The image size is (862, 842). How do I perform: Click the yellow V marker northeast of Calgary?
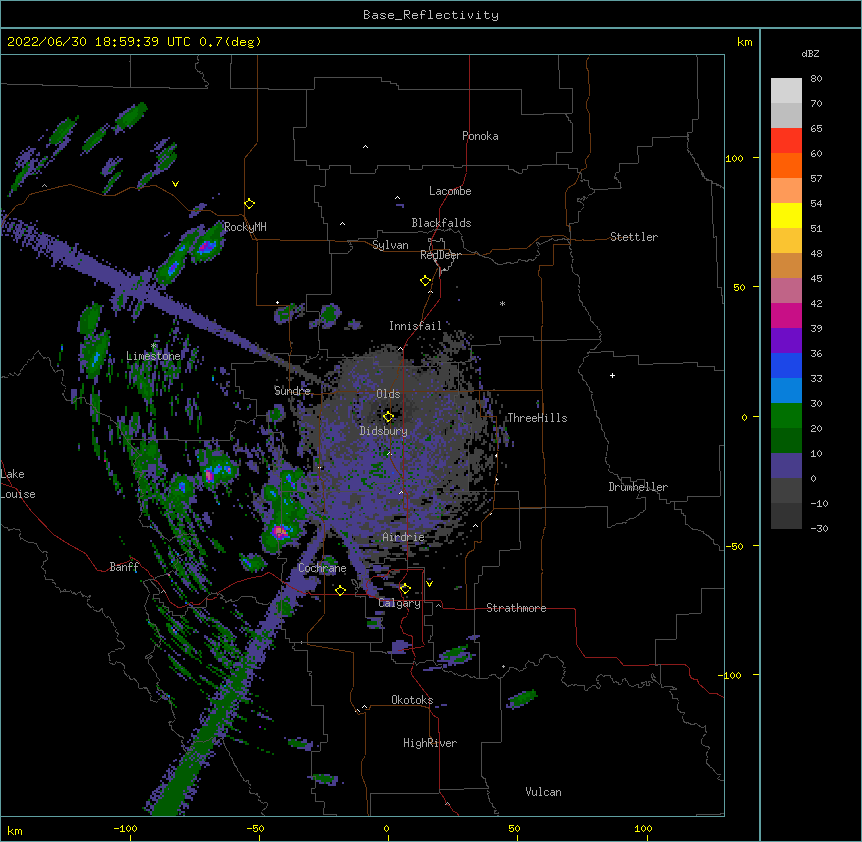point(429,584)
